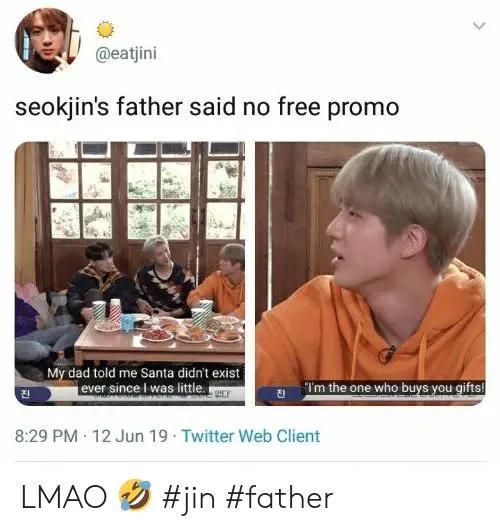Click the blue name tag in right image

point(281,394)
